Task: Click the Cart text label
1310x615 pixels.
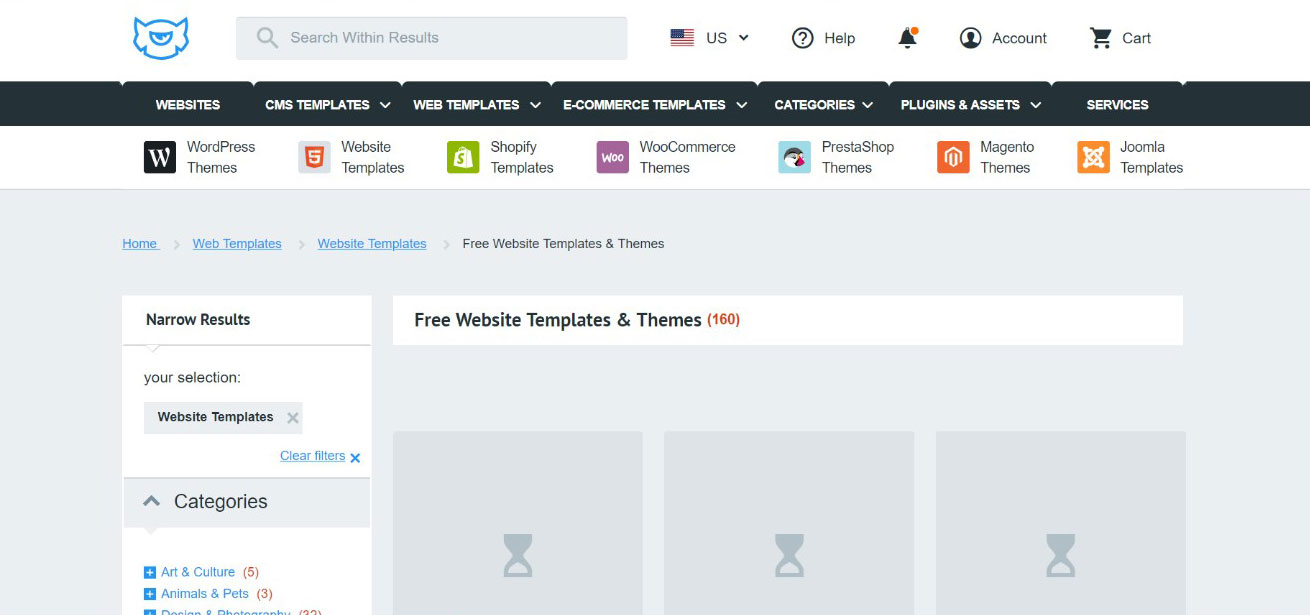Action: coord(1136,38)
